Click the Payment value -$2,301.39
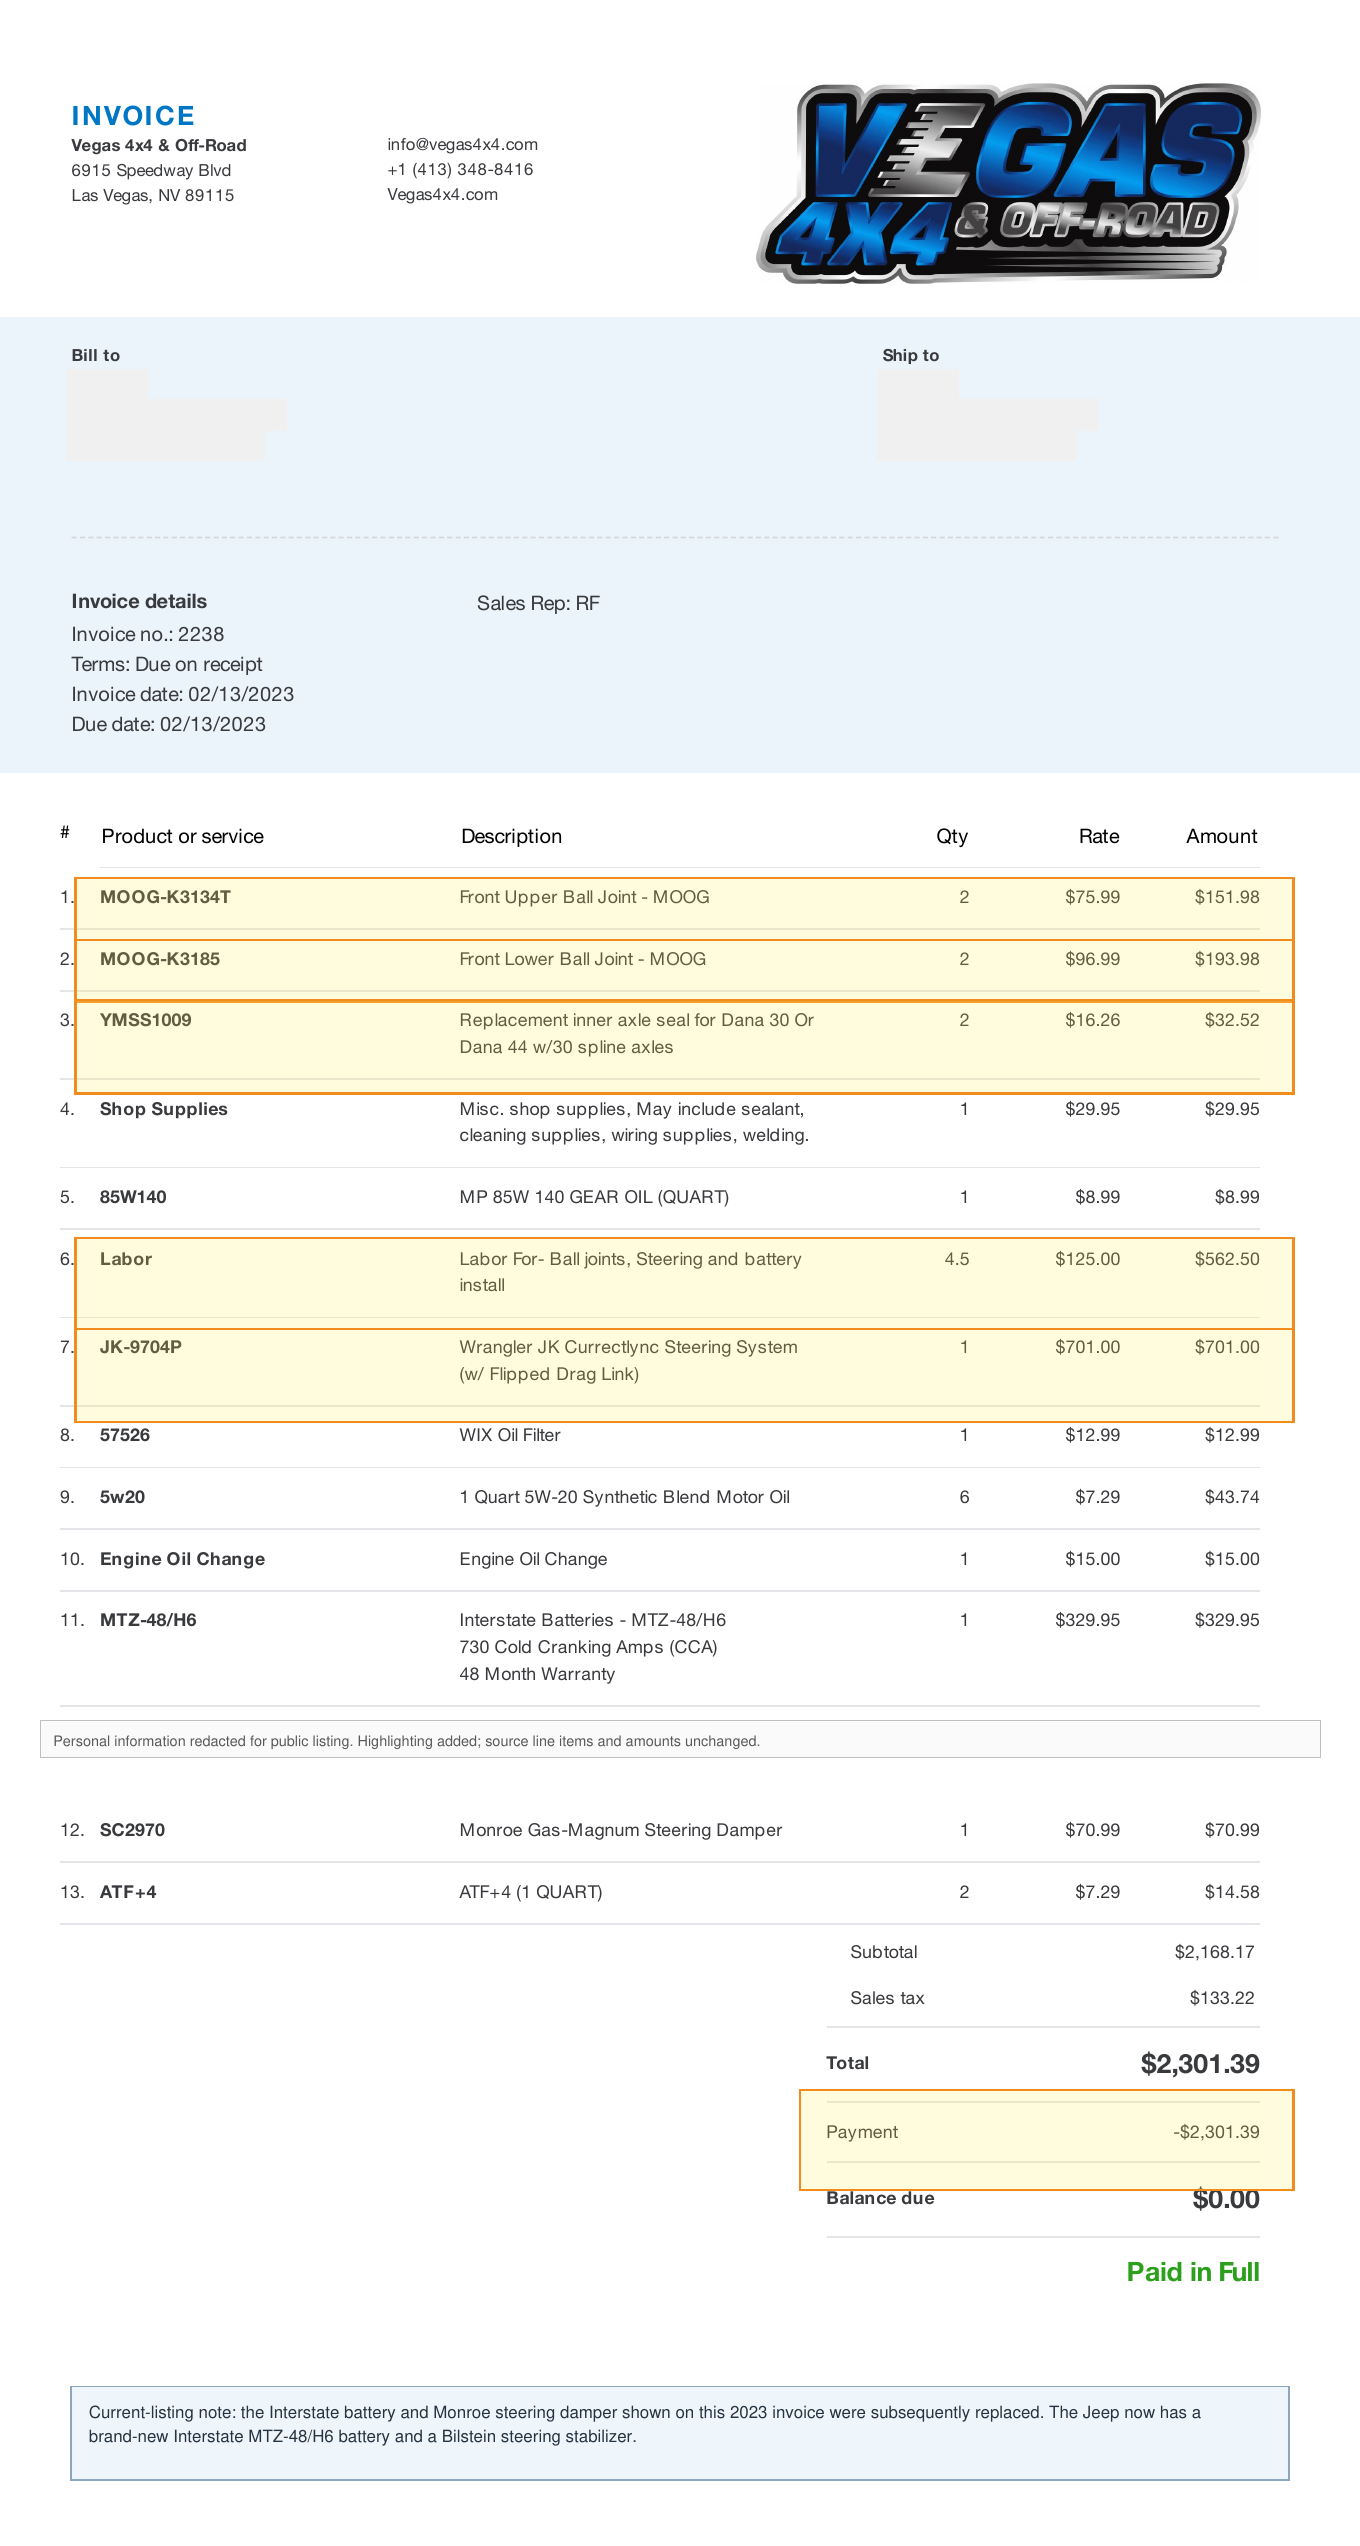The width and height of the screenshot is (1360, 2546). tap(1216, 2132)
